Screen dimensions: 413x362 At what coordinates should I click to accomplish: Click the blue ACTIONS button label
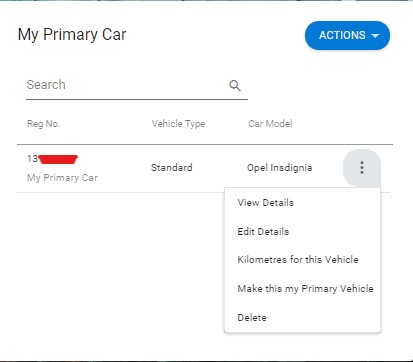pos(342,35)
